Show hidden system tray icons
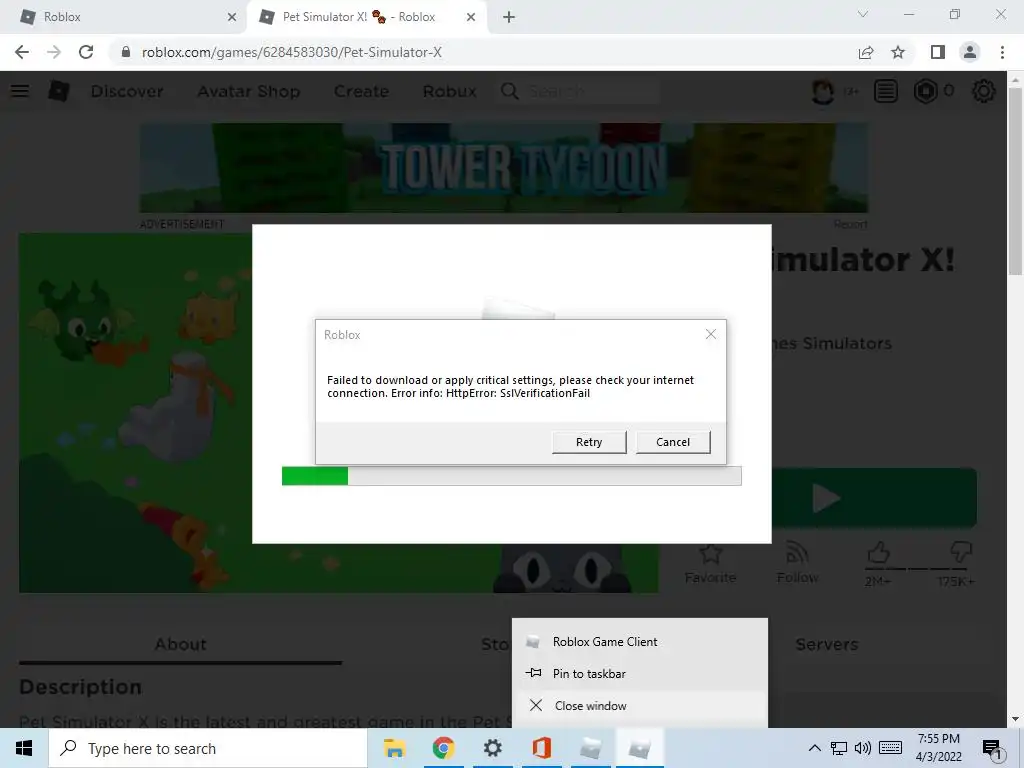This screenshot has width=1024, height=768. 814,748
